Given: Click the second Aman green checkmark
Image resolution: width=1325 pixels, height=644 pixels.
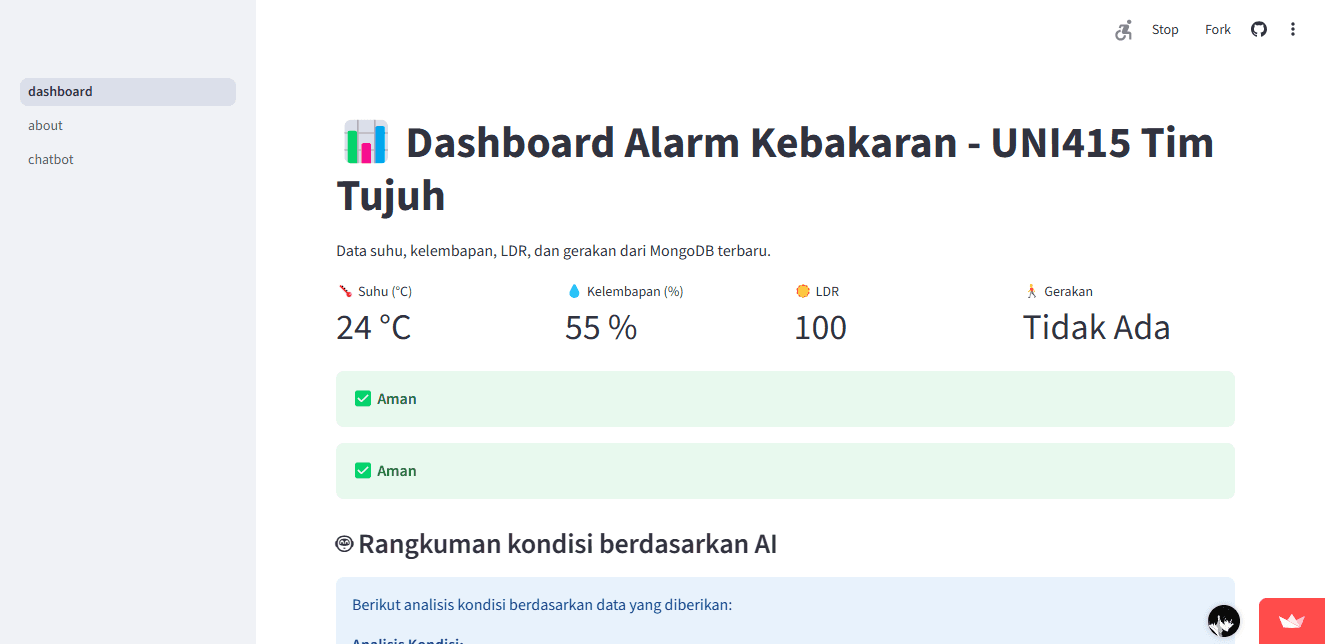Looking at the screenshot, I should 363,471.
